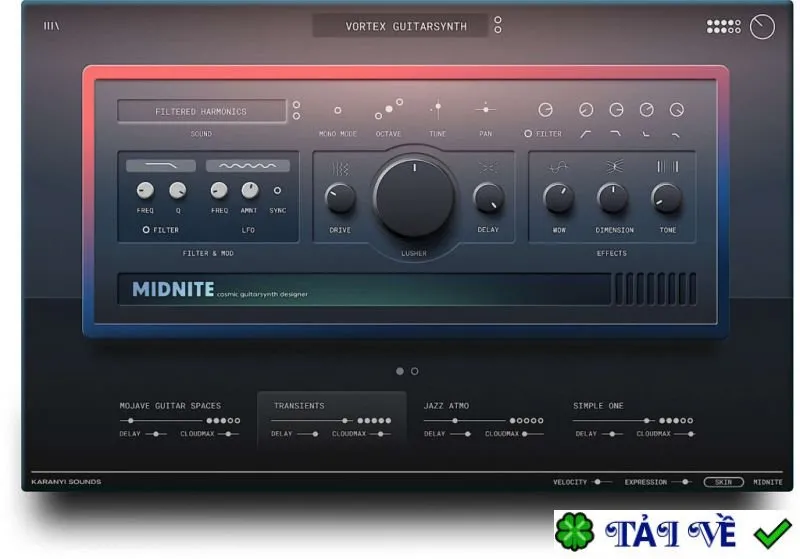Click the Midnite skin name
Image resolution: width=800 pixels, height=559 pixels.
pyautogui.click(x=767, y=482)
